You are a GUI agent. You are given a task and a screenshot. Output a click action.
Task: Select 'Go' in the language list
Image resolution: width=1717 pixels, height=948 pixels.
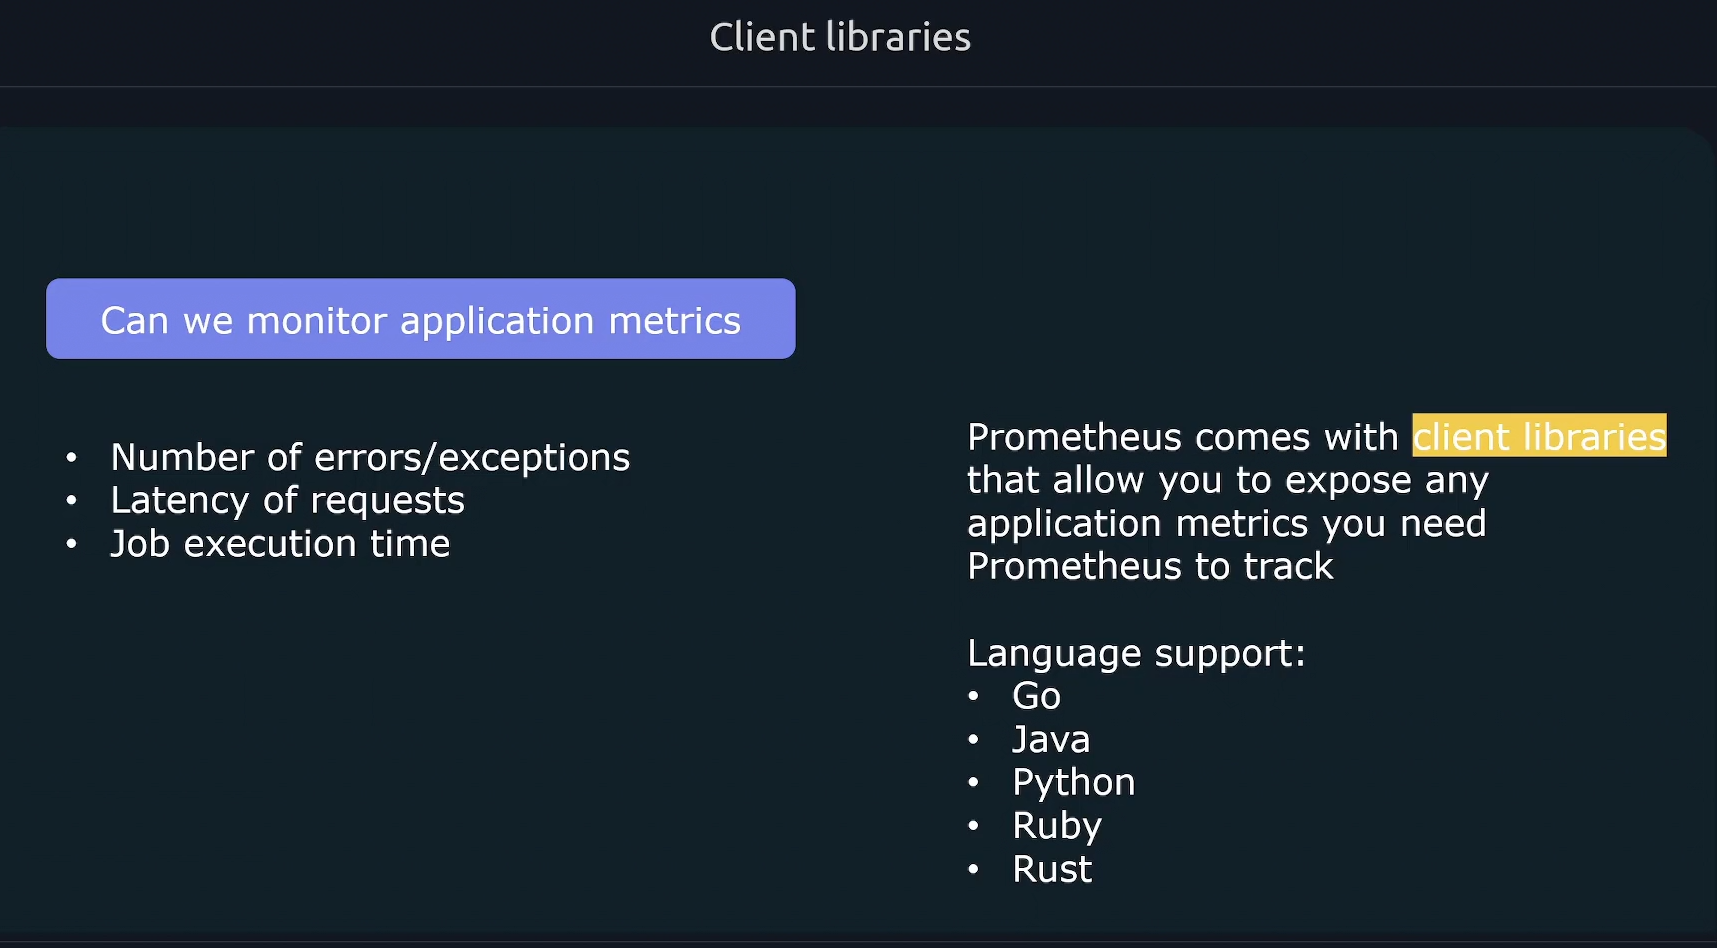click(1036, 696)
